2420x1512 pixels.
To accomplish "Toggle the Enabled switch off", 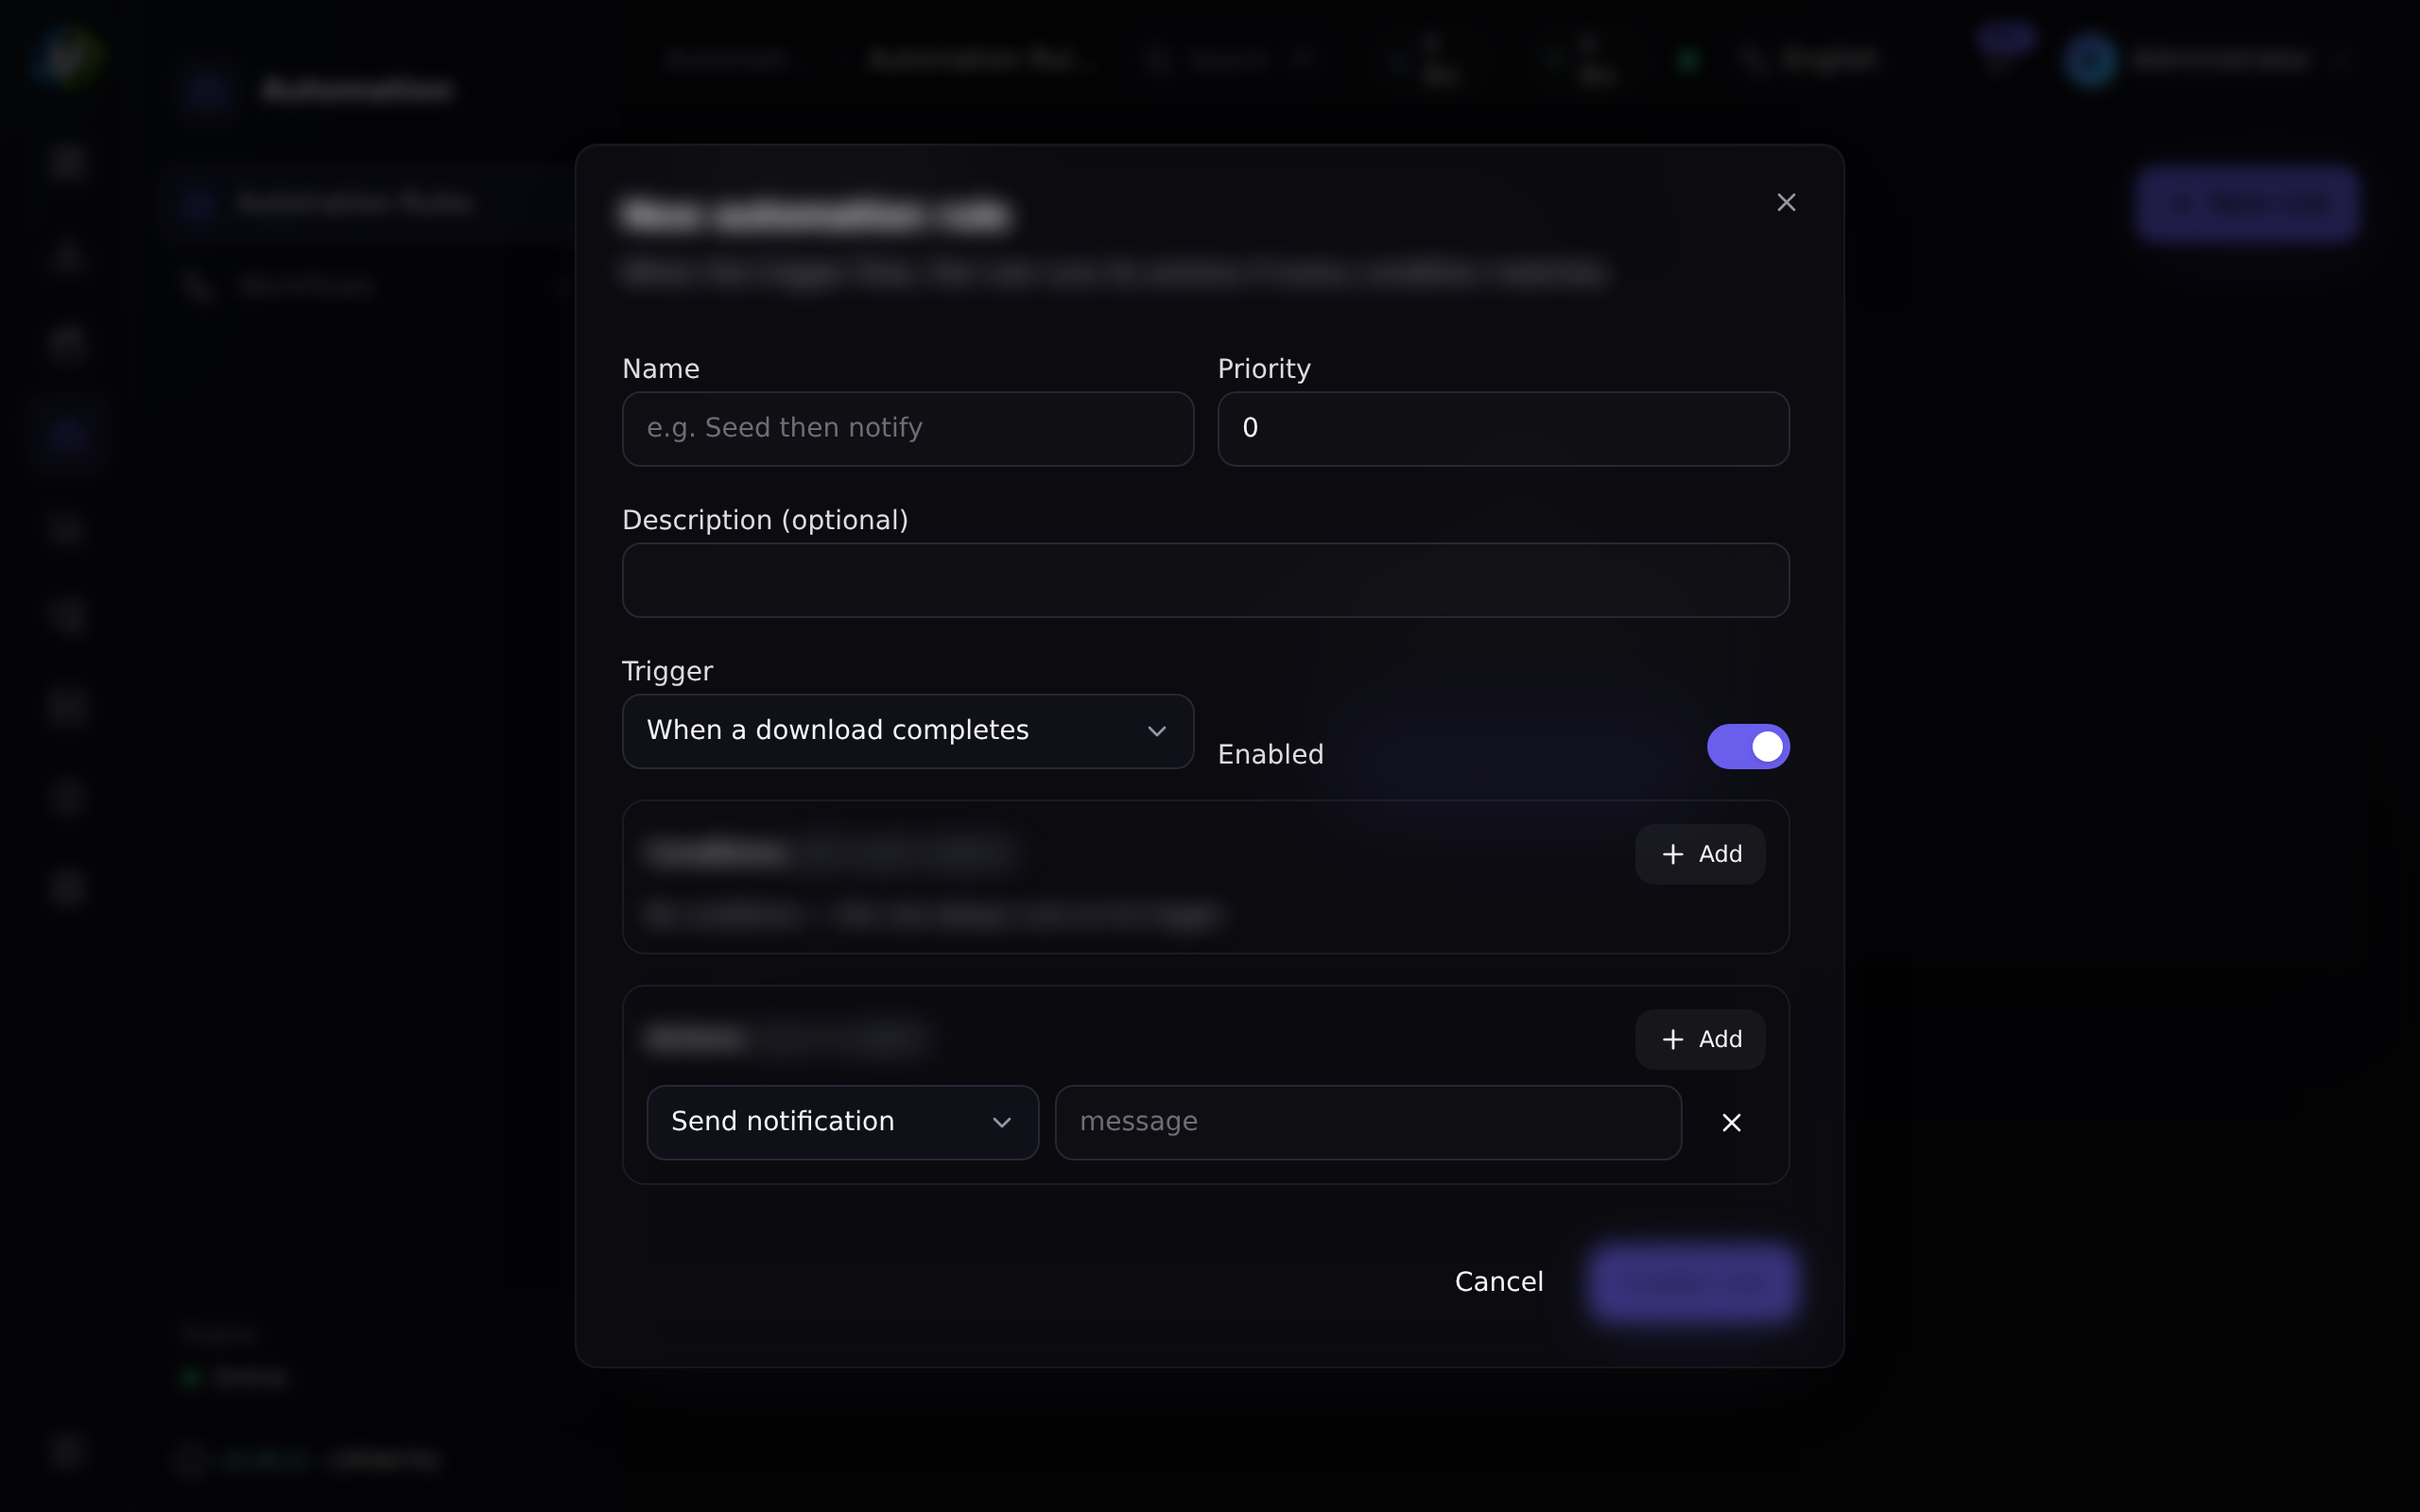I will pos(1748,747).
